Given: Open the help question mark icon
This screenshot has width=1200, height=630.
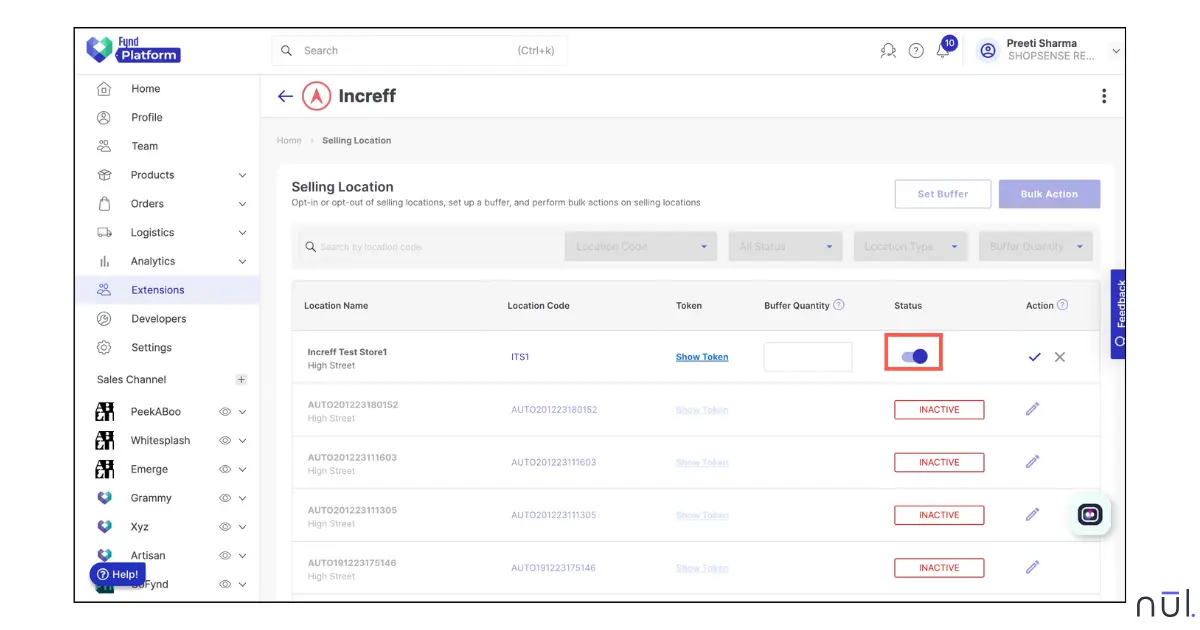Looking at the screenshot, I should (x=916, y=50).
